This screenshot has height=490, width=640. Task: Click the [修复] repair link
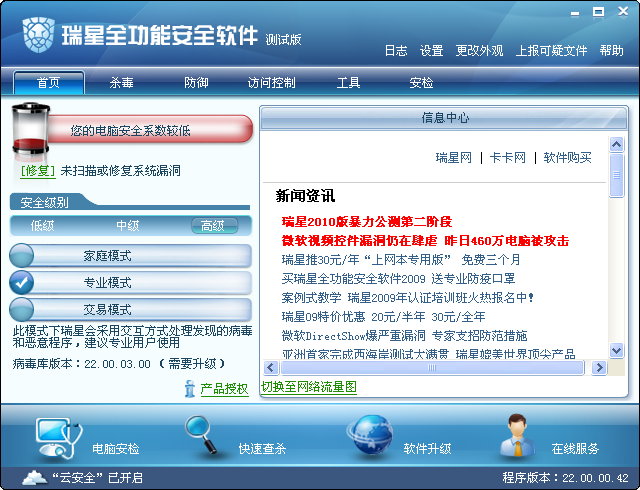pos(38,171)
